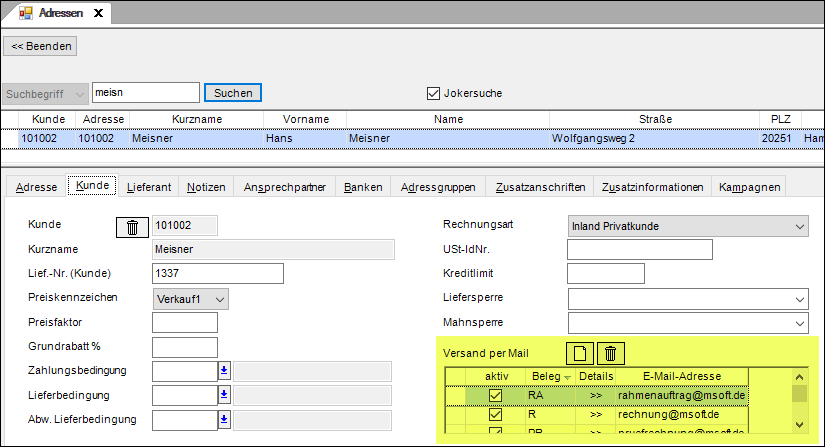The image size is (825, 447).
Task: Click the << Beenden button
Action: click(x=41, y=46)
